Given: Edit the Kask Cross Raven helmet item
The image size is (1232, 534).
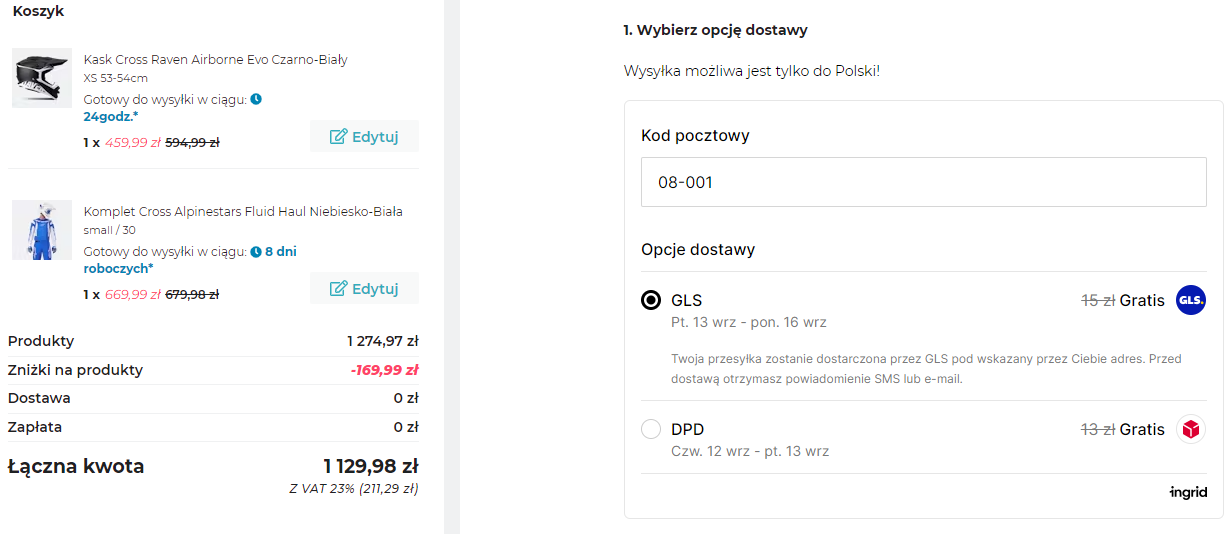Looking at the screenshot, I should [364, 136].
